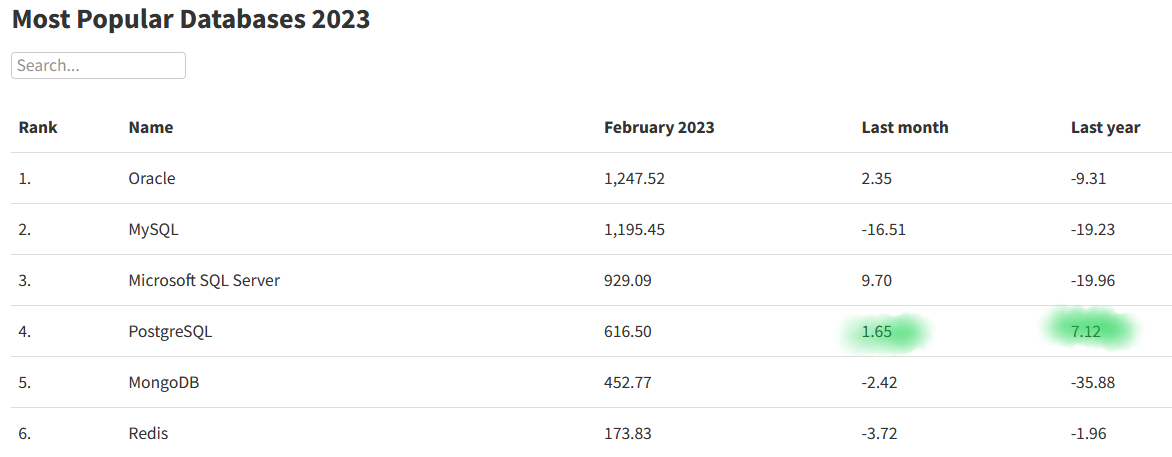Click Oracle's score 1,247.52
The image size is (1172, 457).
[635, 179]
